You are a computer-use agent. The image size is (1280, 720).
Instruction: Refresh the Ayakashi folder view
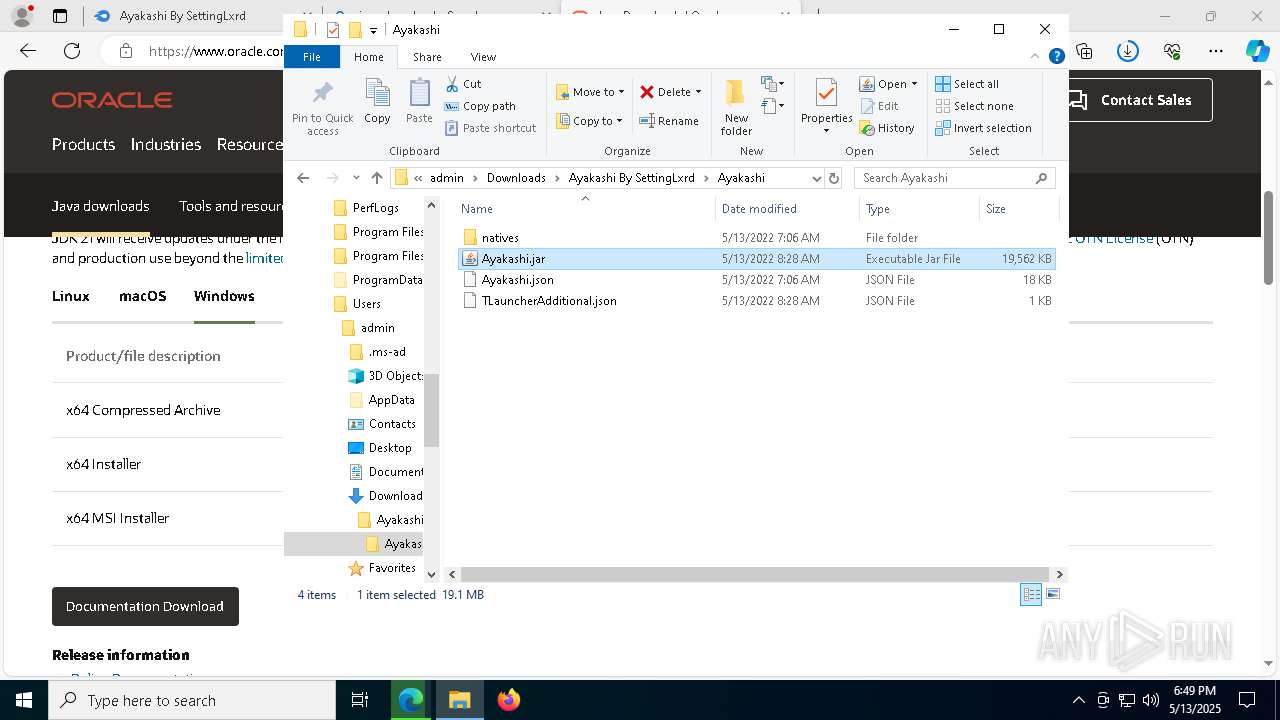834,178
